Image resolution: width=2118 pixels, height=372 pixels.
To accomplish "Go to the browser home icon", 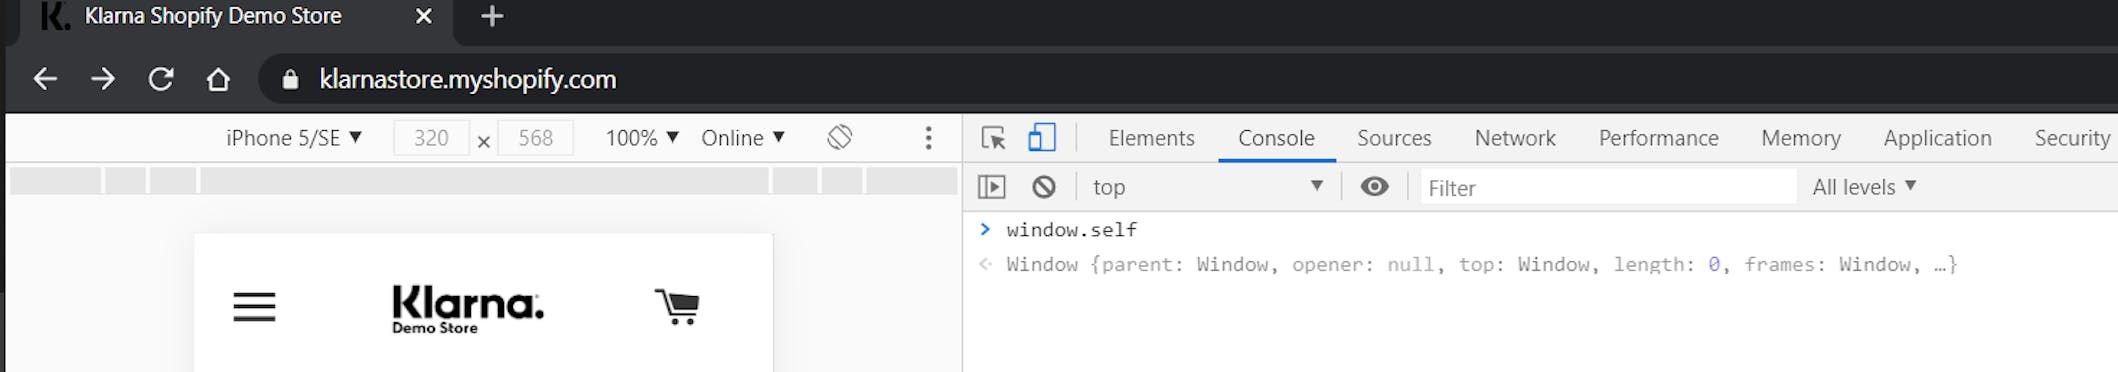I will [218, 79].
